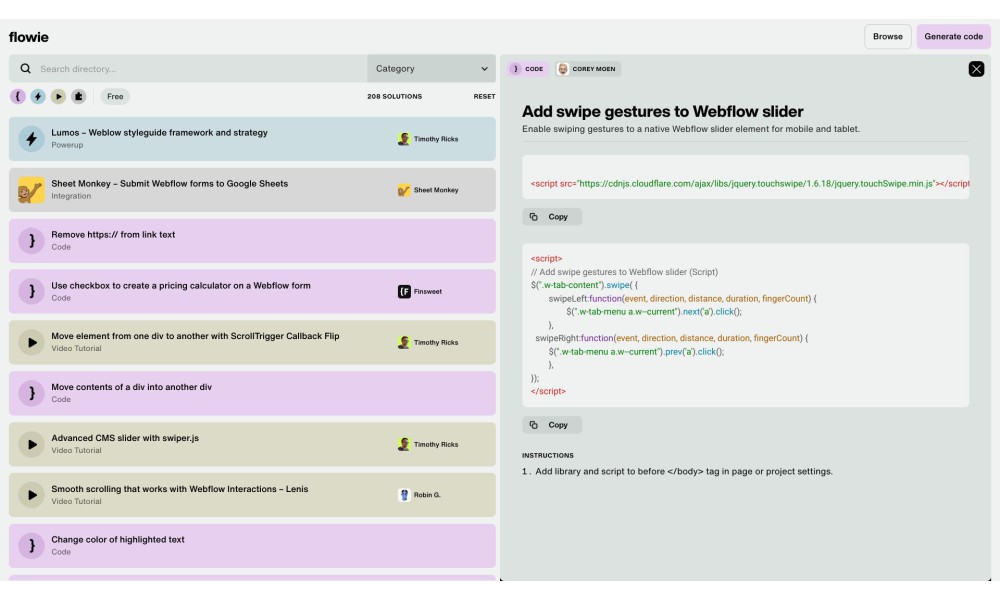This screenshot has height=600, width=1000.
Task: Open the Browse button
Action: tap(887, 36)
